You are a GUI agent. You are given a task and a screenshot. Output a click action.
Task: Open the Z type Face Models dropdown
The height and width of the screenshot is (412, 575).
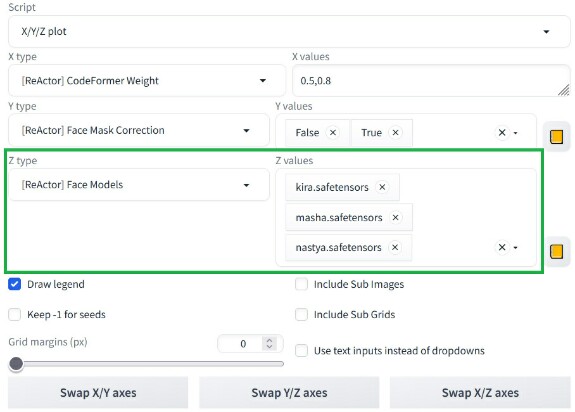(139, 185)
